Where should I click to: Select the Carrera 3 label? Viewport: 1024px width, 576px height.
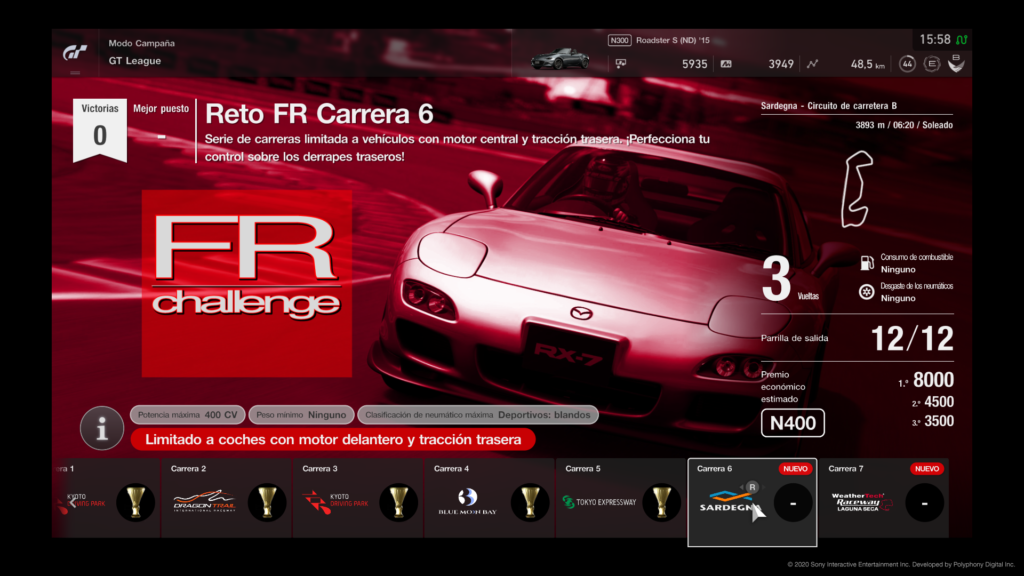click(x=320, y=469)
